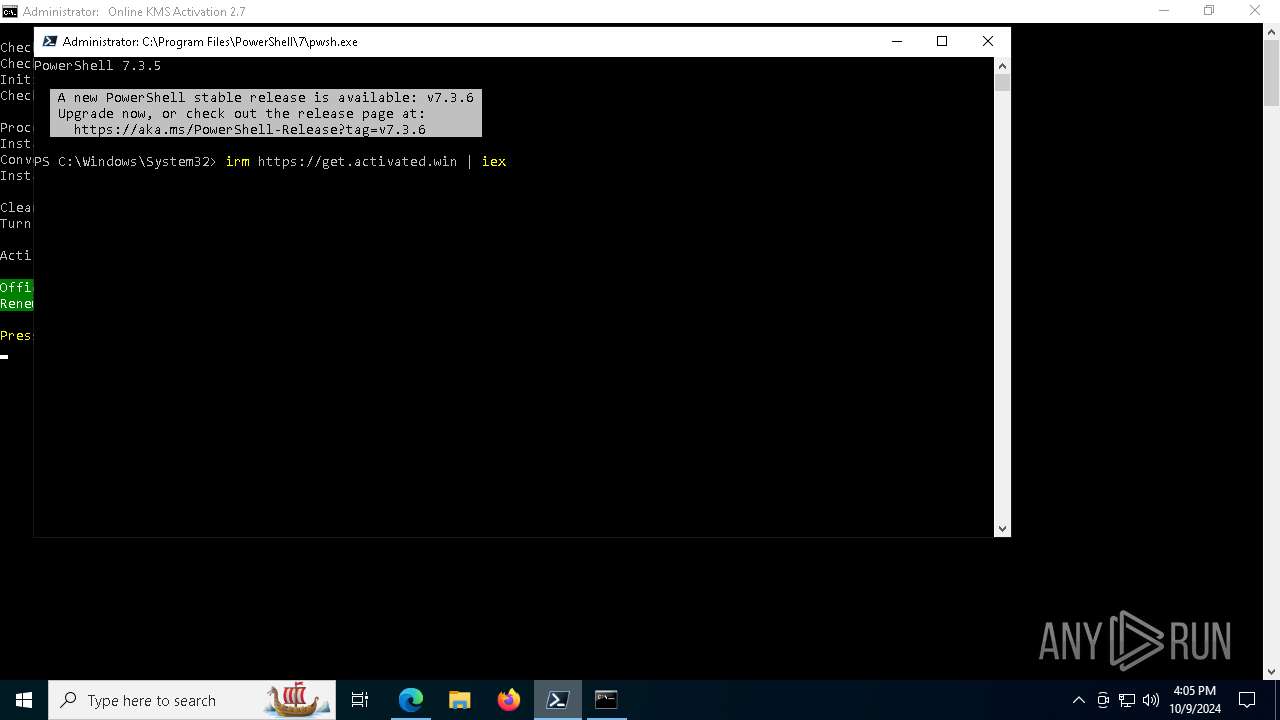1280x720 pixels.
Task: Click the security tray icon beside the network icon
Action: [x=1103, y=700]
